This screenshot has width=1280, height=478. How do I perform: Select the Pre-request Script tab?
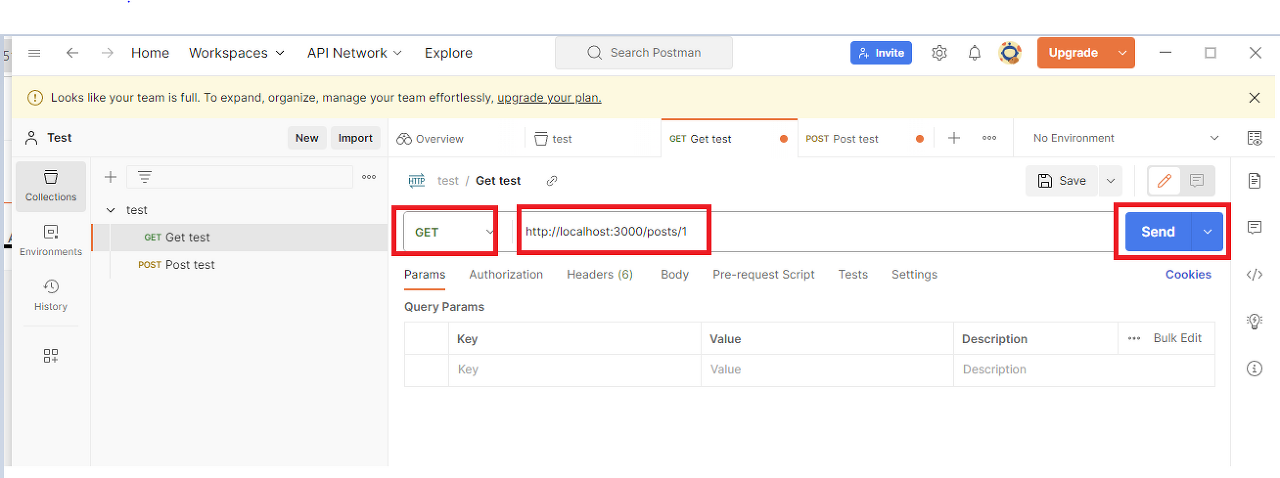[764, 274]
